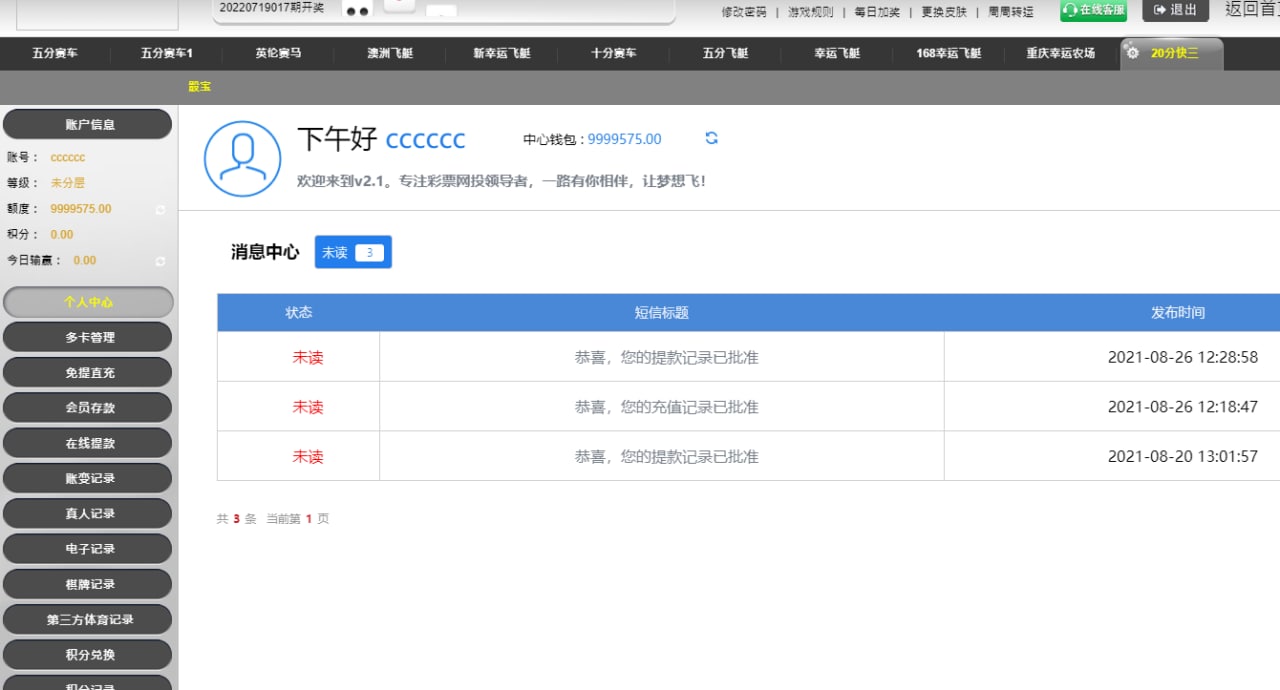Expand the 账户信息 panel header
The image size is (1280, 690).
(x=89, y=125)
